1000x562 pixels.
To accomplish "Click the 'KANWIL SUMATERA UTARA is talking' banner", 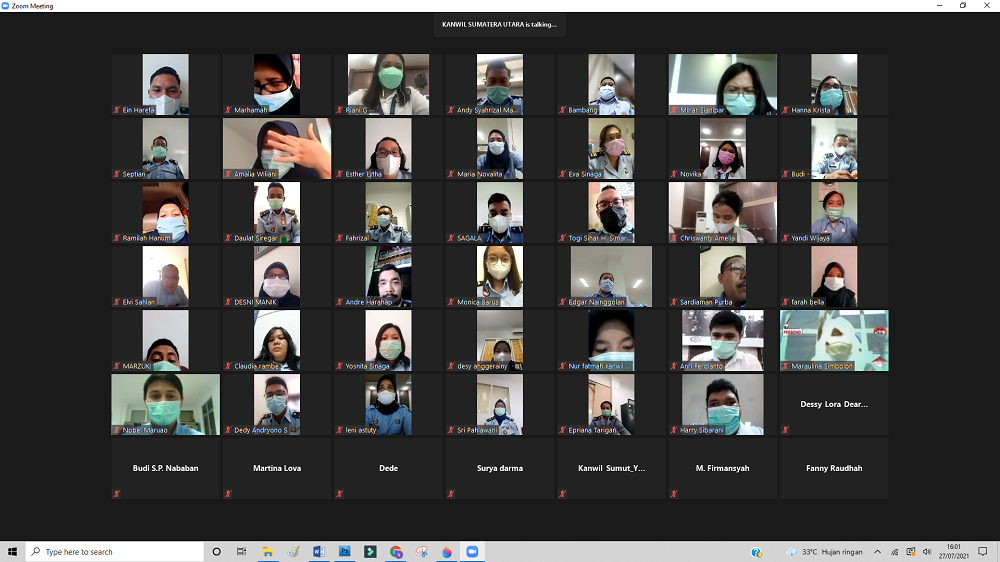I will pyautogui.click(x=499, y=24).
